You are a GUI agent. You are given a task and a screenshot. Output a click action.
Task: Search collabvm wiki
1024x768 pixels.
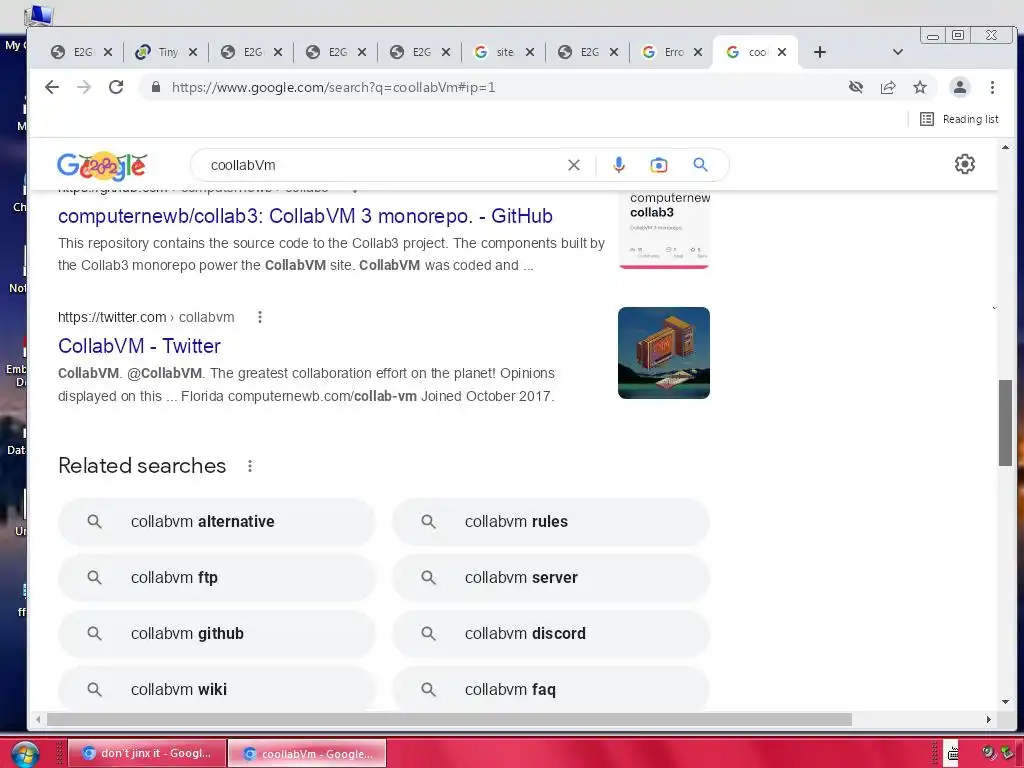pos(216,689)
